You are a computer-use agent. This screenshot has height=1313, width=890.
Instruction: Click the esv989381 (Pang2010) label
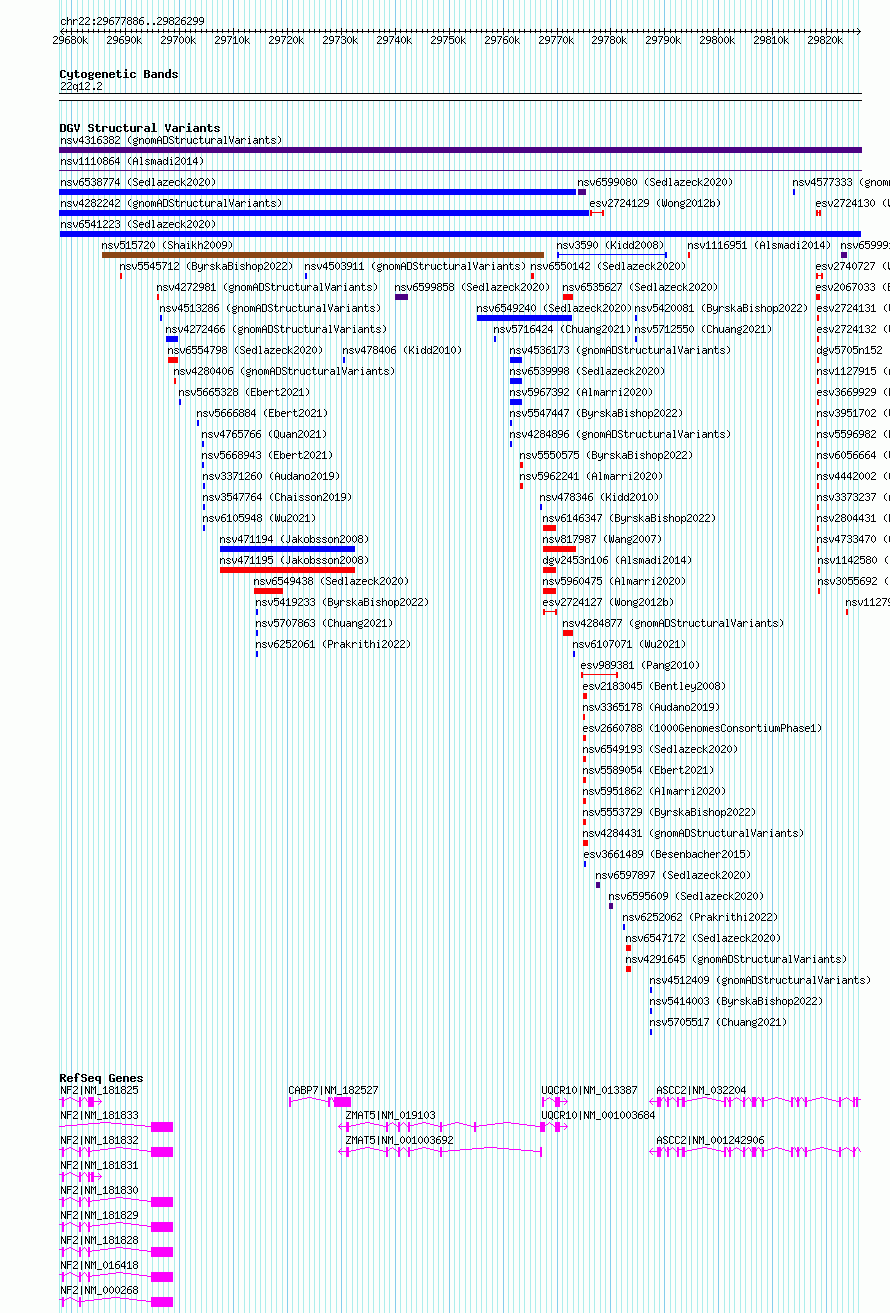[640, 665]
